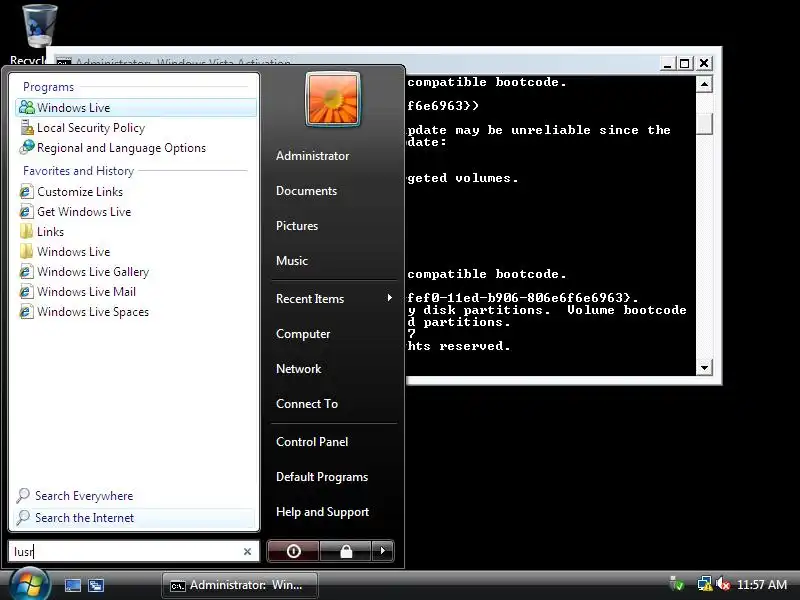The height and width of the screenshot is (600, 800).
Task: Click Switch Between Windows quick launch icon
Action: point(95,585)
